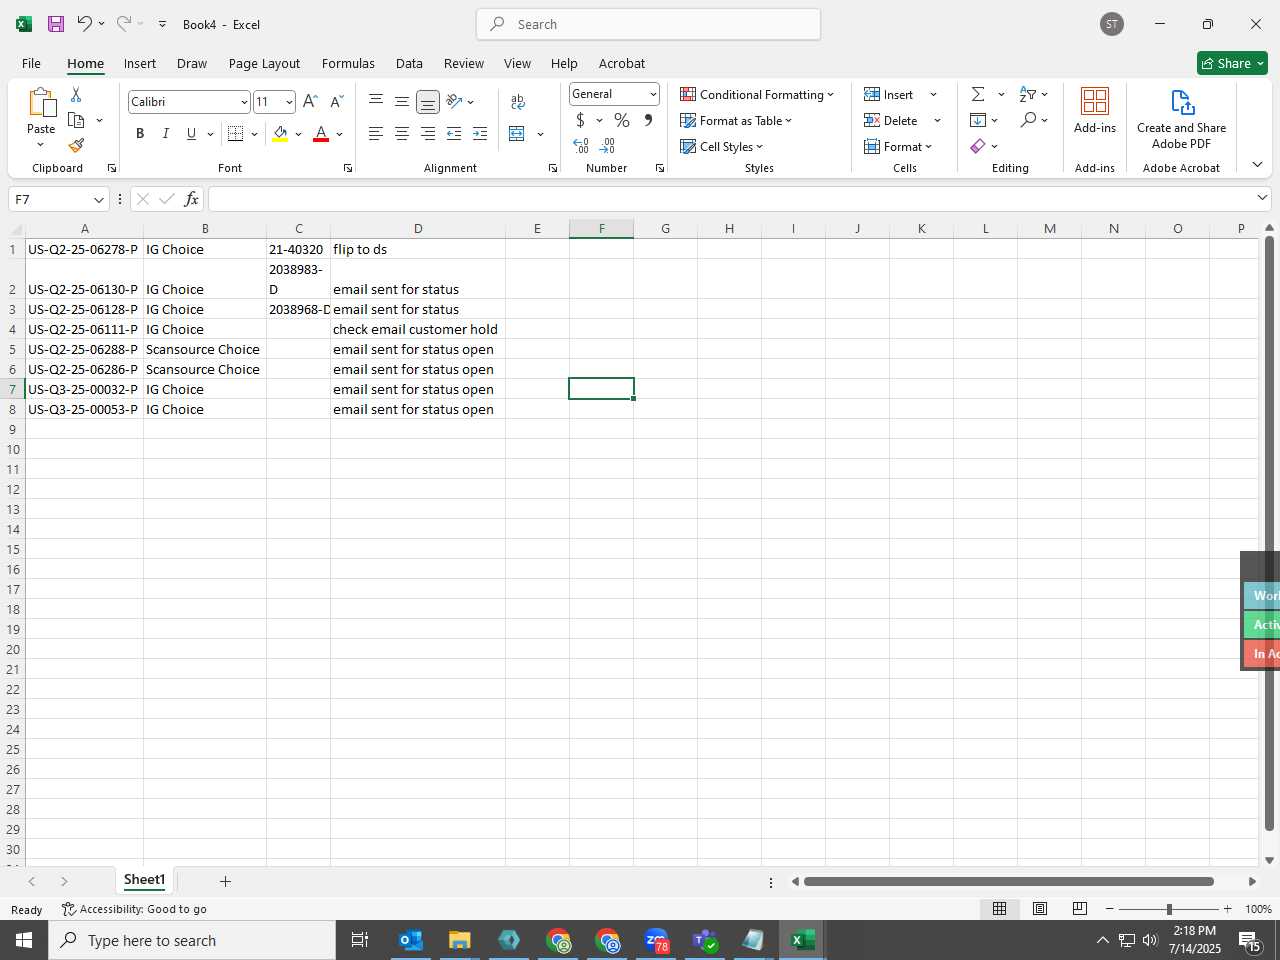Click Increase Decimal icon
This screenshot has height=960, width=1280.
pyautogui.click(x=581, y=146)
